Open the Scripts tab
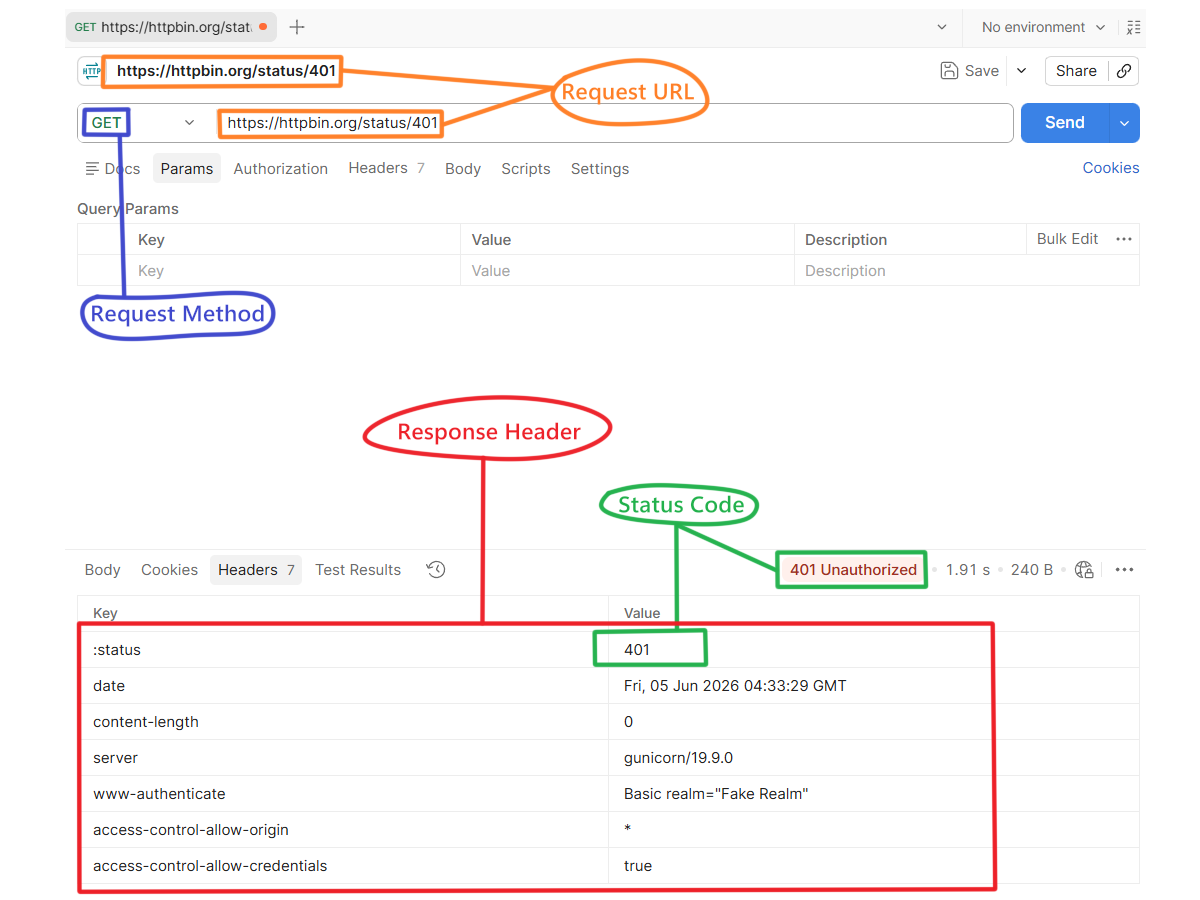 click(x=526, y=169)
